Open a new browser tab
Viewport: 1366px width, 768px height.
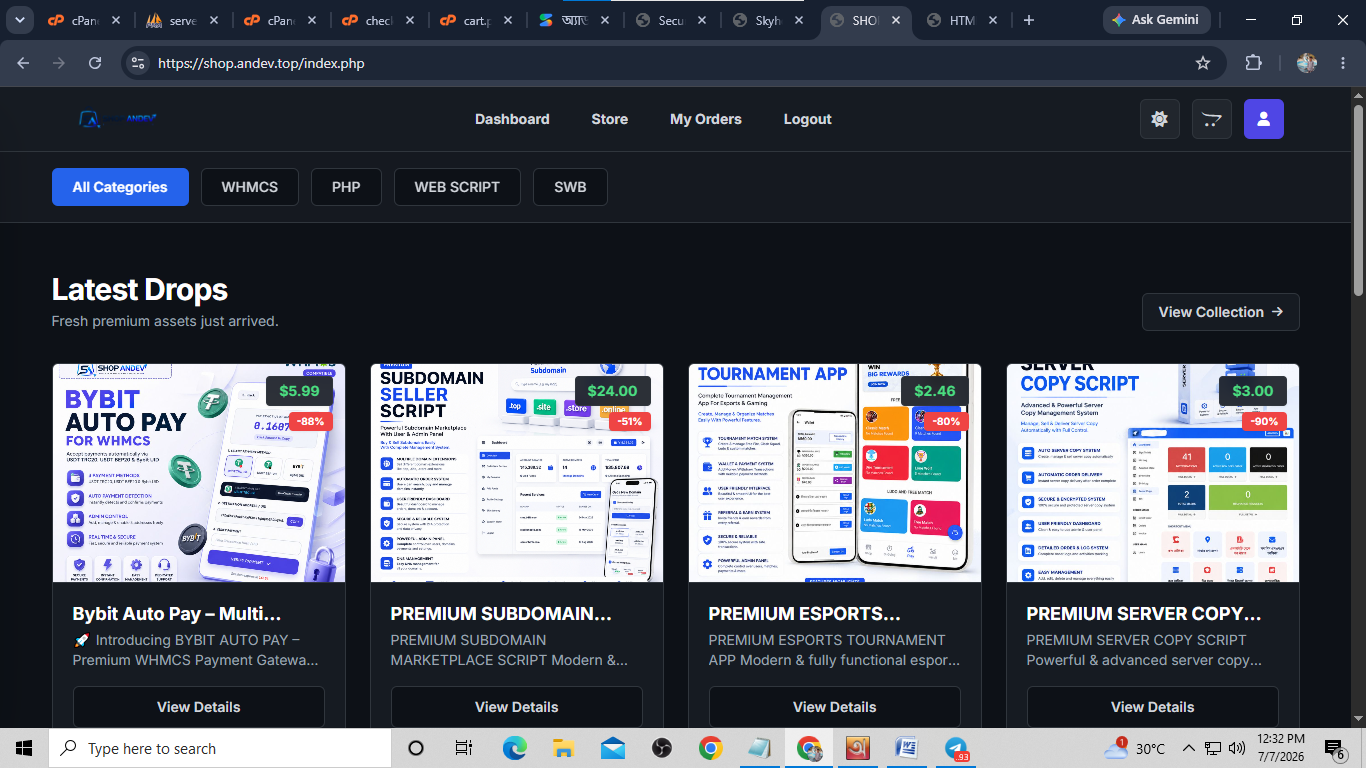pos(1029,20)
